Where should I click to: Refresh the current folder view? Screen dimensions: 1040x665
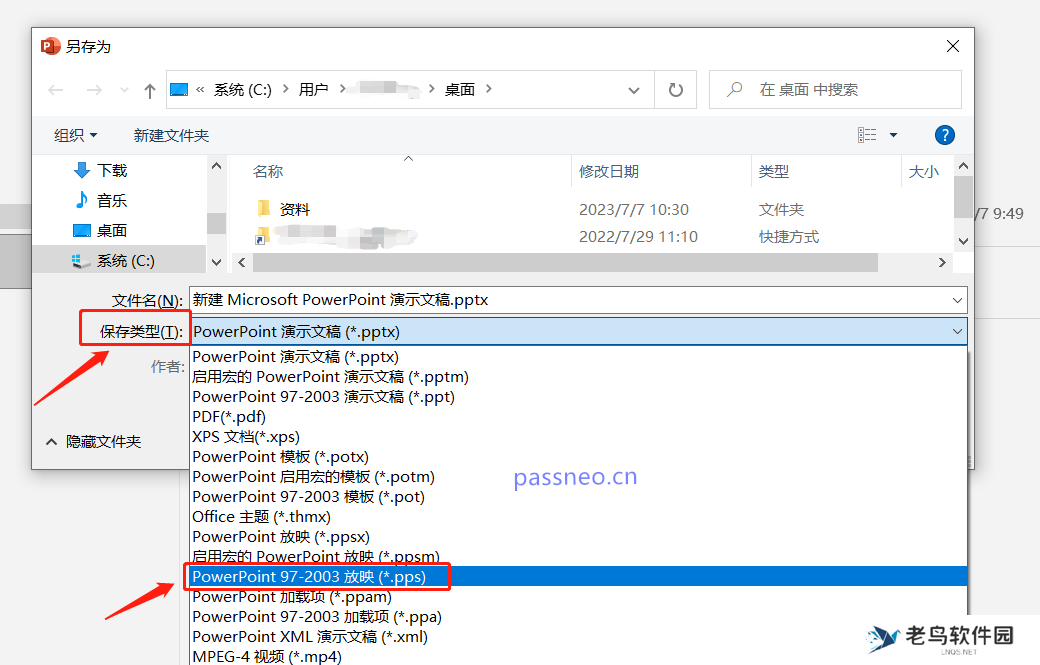click(x=675, y=89)
